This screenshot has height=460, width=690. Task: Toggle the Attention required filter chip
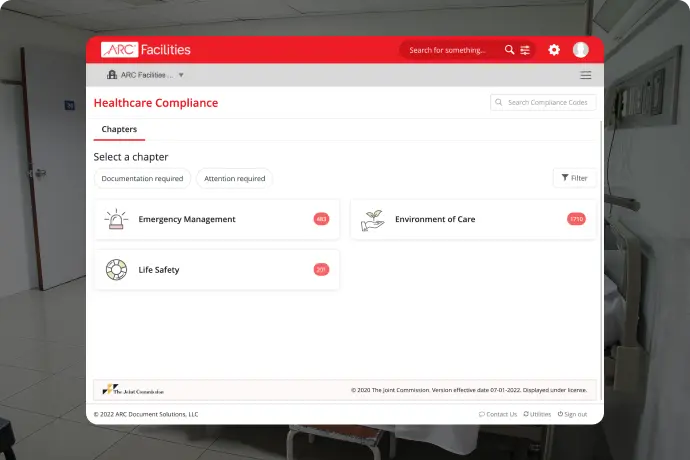pyautogui.click(x=234, y=178)
